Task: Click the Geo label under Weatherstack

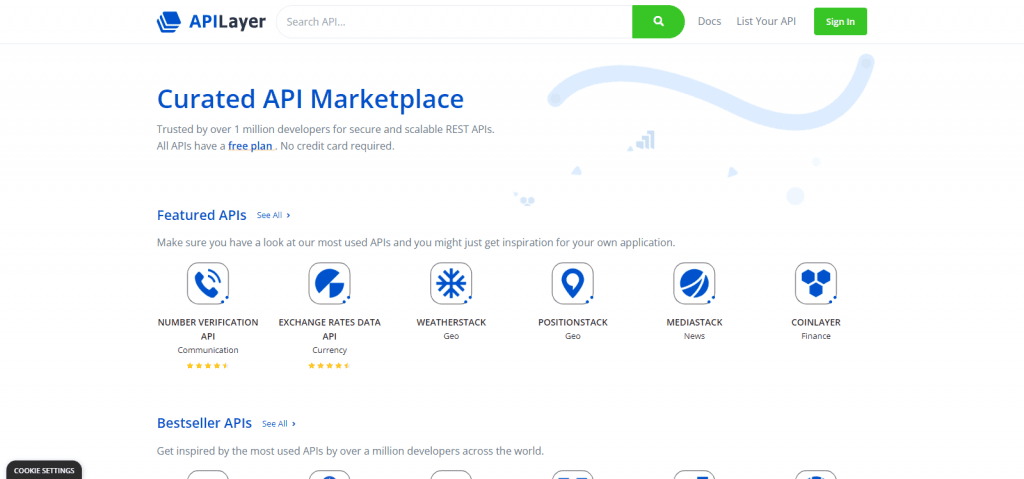Action: coord(451,336)
